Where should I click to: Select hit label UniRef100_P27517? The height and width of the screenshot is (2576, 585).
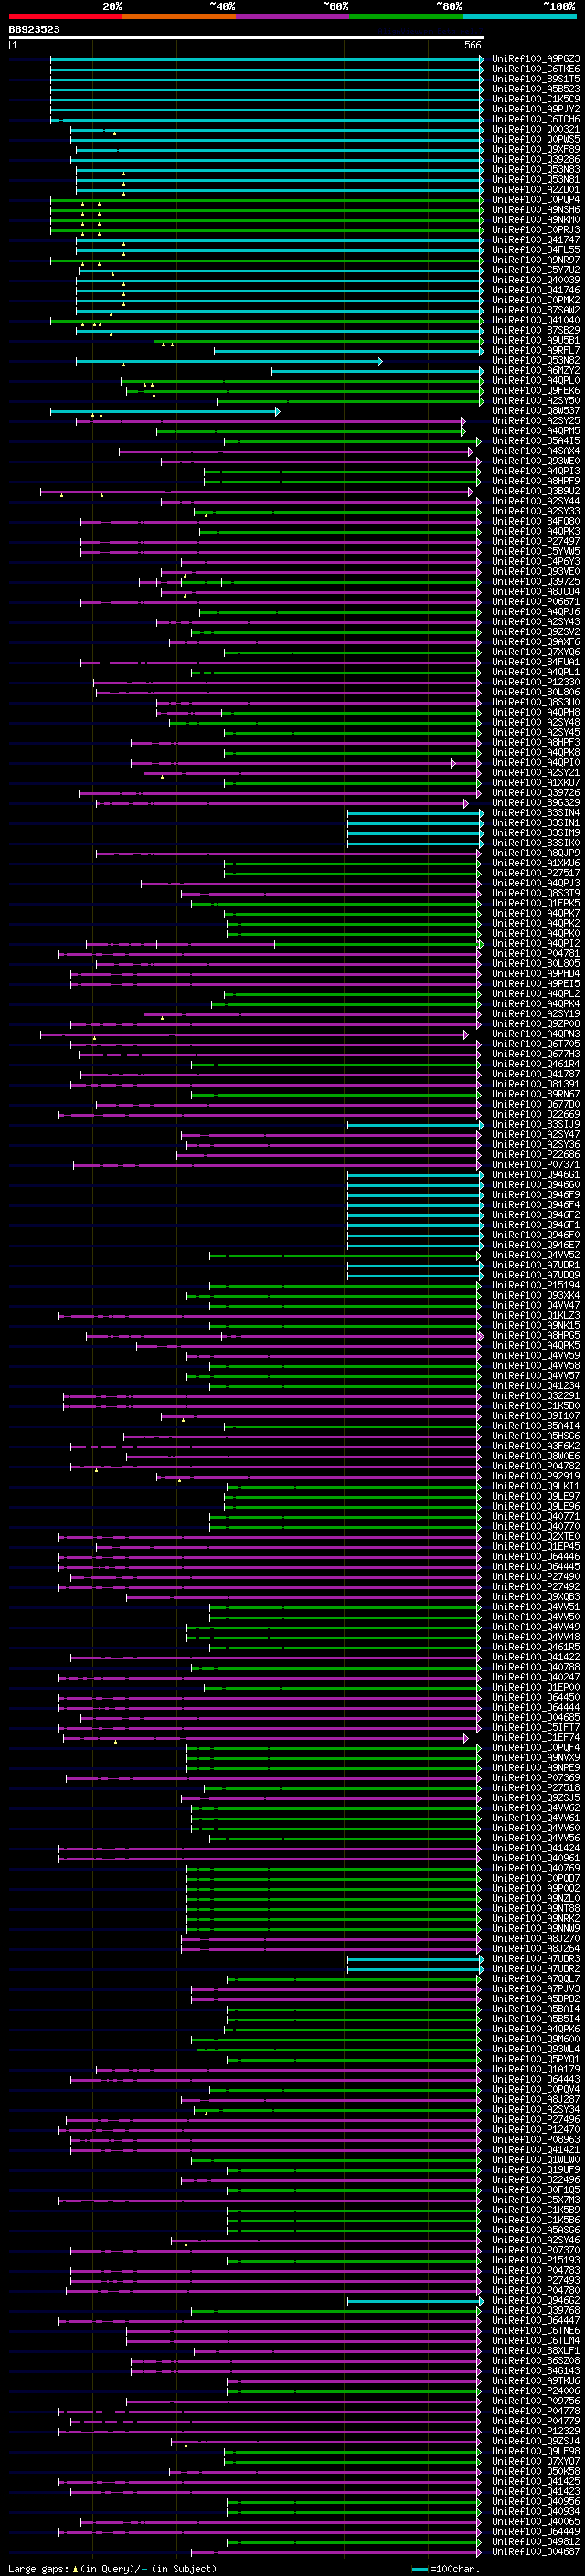[x=536, y=873]
